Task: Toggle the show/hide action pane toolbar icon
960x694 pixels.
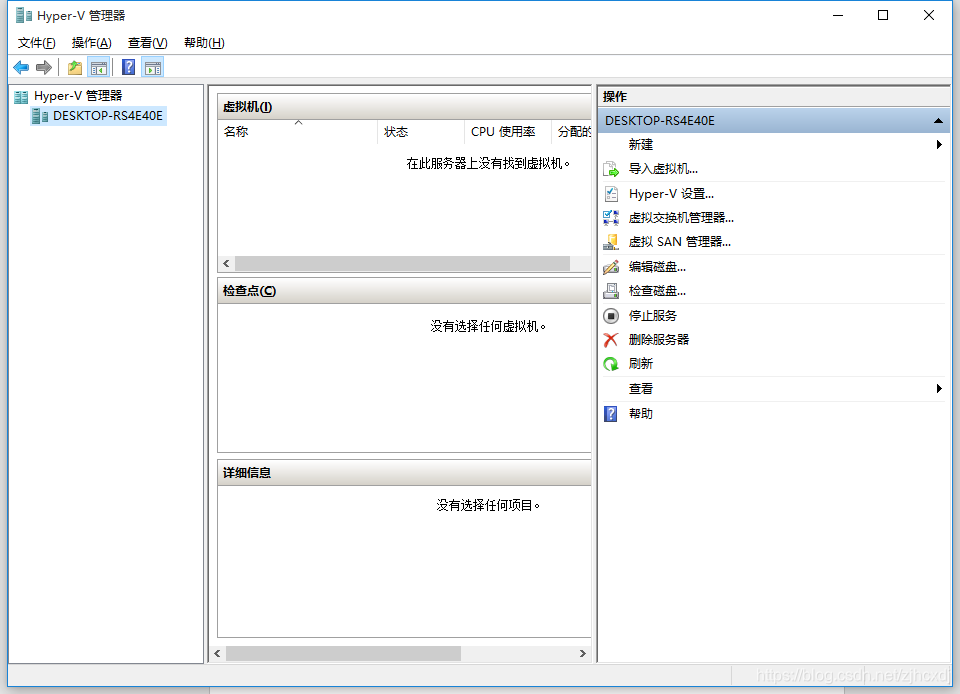Action: 153,67
